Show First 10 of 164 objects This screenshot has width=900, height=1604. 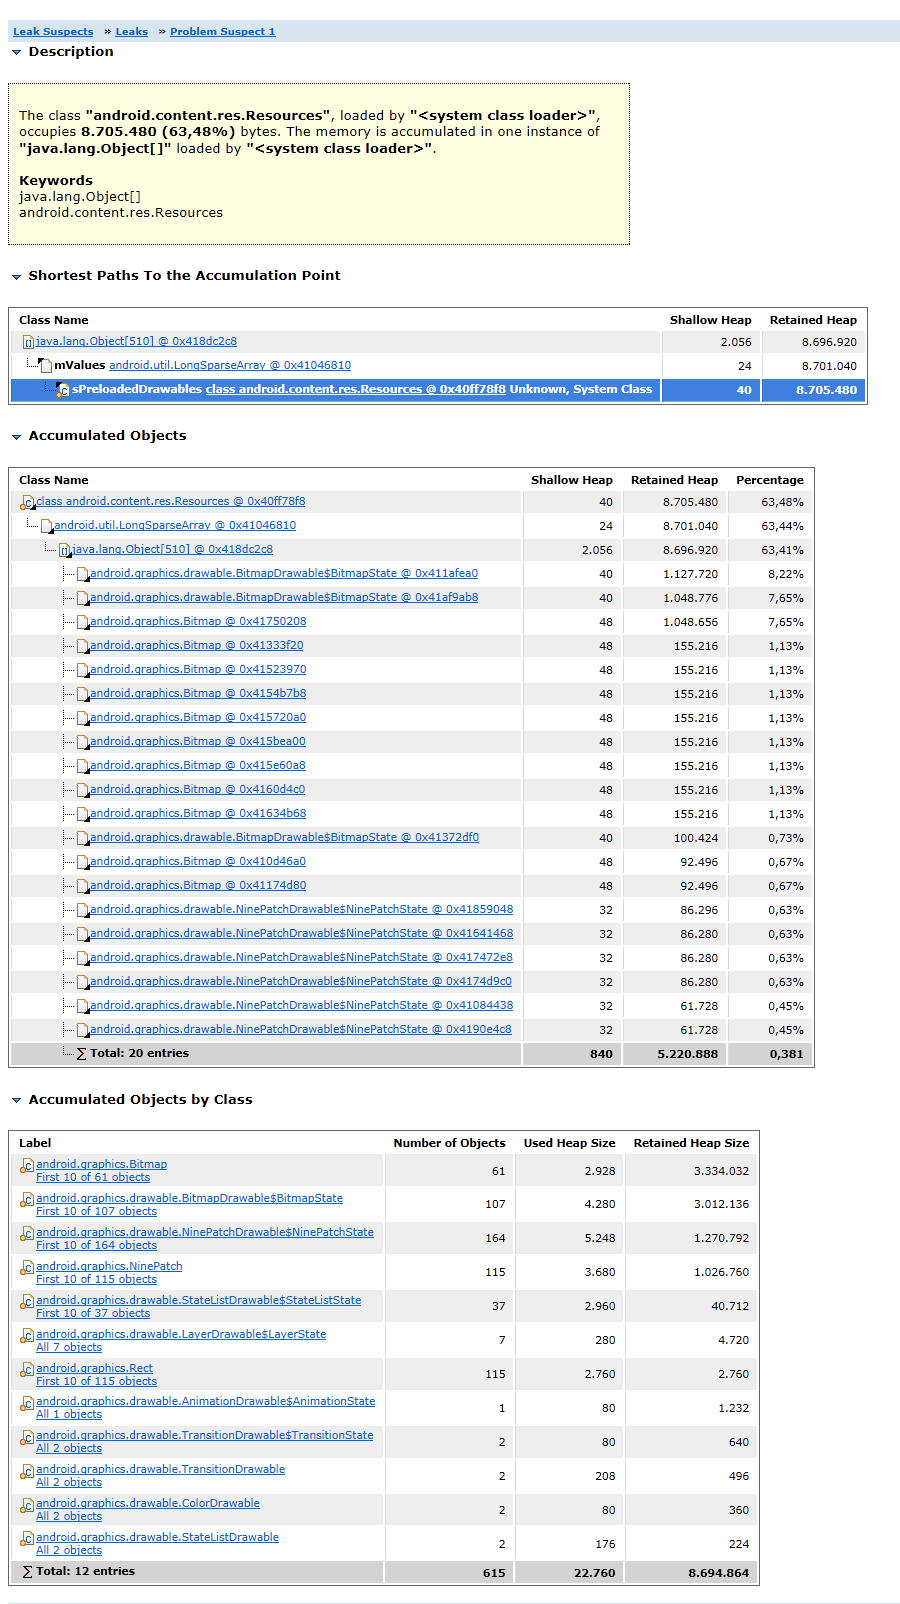tap(96, 1245)
